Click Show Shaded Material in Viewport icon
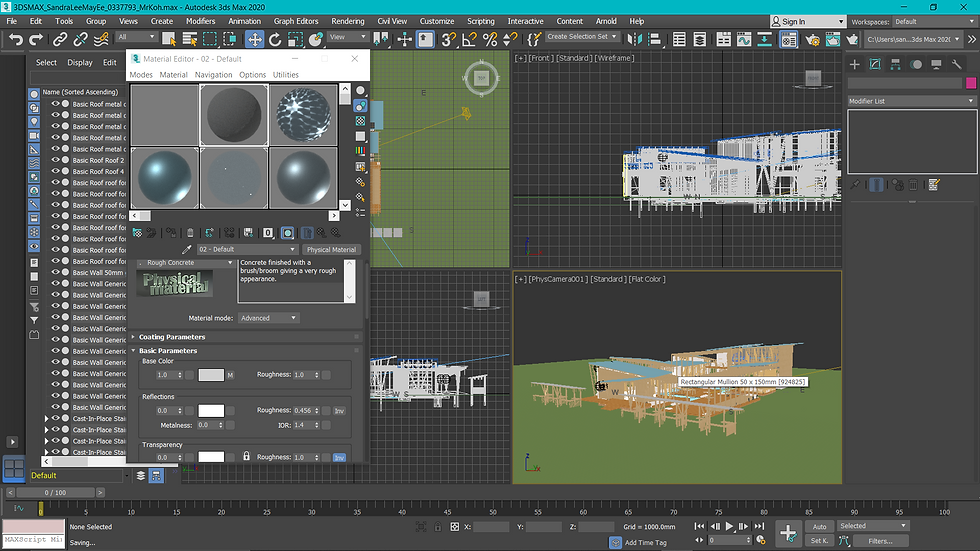Image resolution: width=980 pixels, height=551 pixels. 288,232
